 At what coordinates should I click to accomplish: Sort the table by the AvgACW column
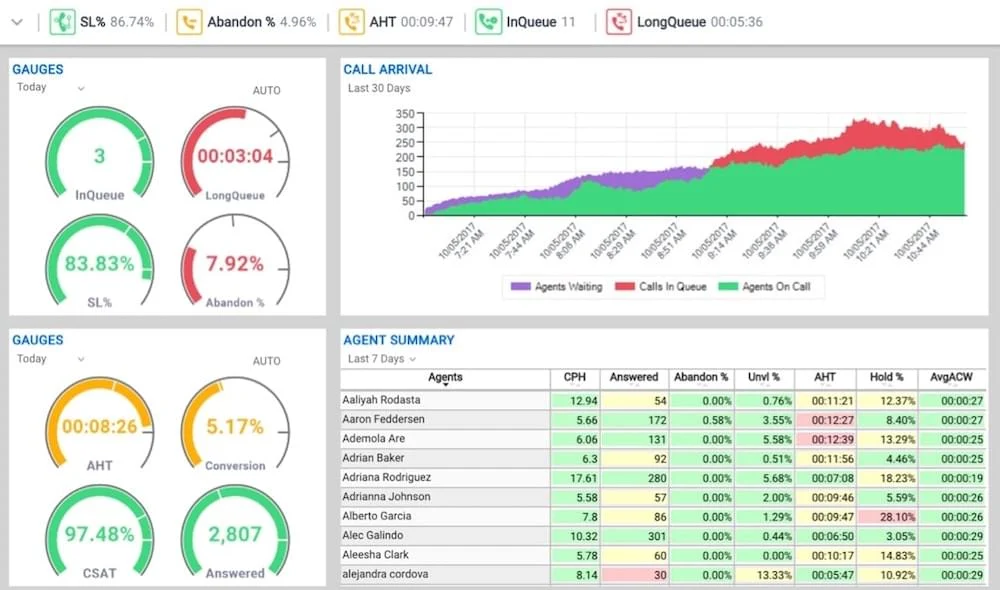point(952,378)
